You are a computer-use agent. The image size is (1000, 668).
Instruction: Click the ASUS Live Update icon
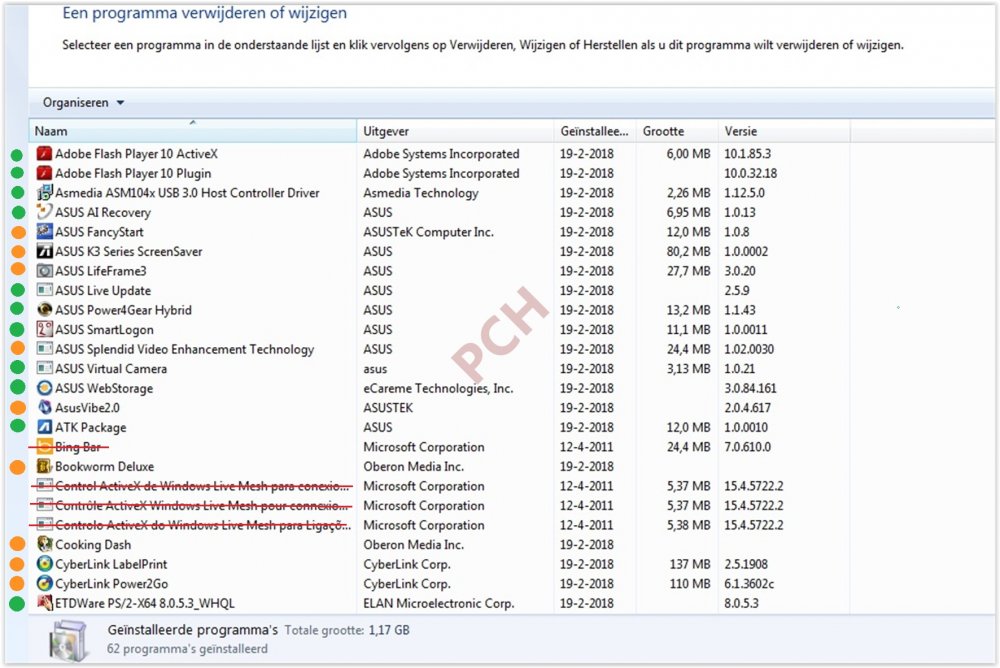[44, 291]
